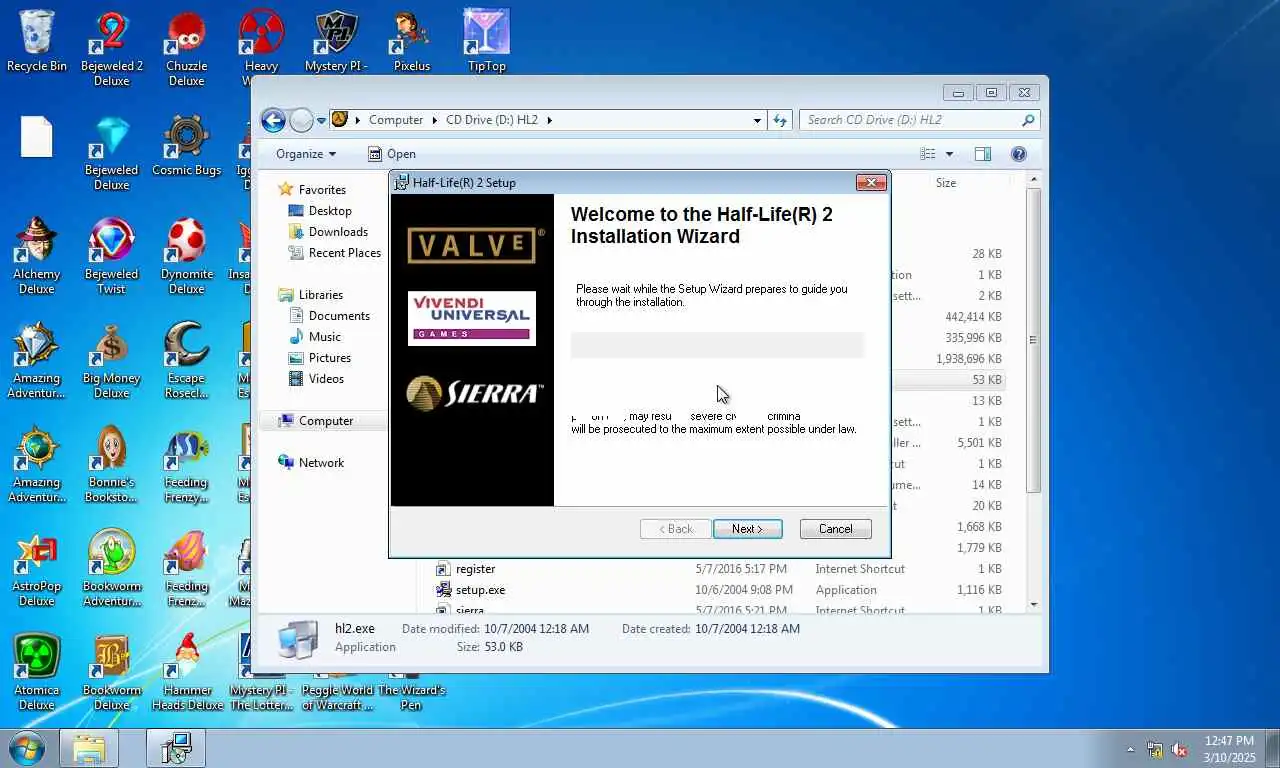The height and width of the screenshot is (768, 1280).
Task: Open recent pages dropdown beside forward button
Action: [321, 120]
